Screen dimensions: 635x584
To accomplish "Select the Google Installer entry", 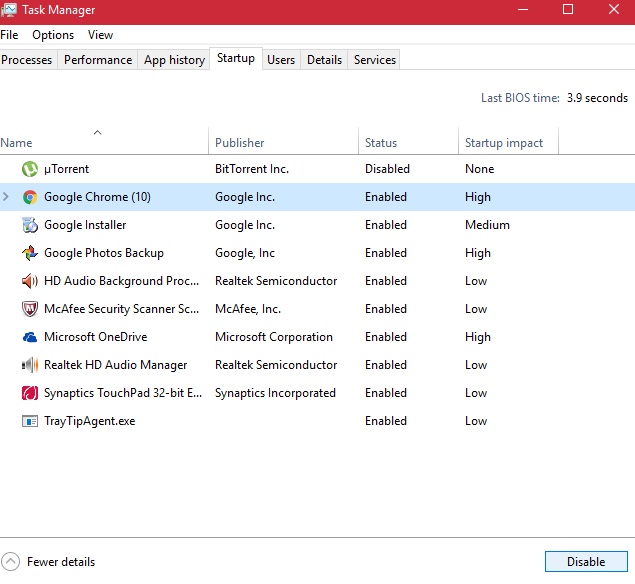I will click(85, 225).
